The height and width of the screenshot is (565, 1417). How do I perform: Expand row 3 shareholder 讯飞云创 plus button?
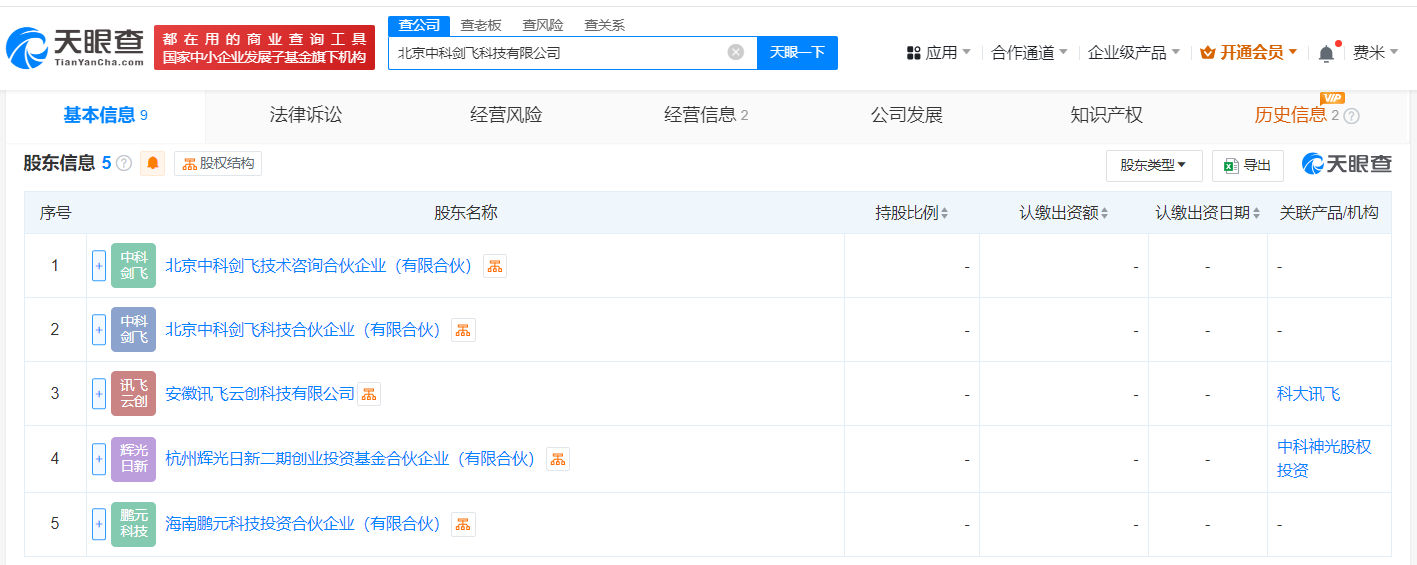(x=99, y=394)
